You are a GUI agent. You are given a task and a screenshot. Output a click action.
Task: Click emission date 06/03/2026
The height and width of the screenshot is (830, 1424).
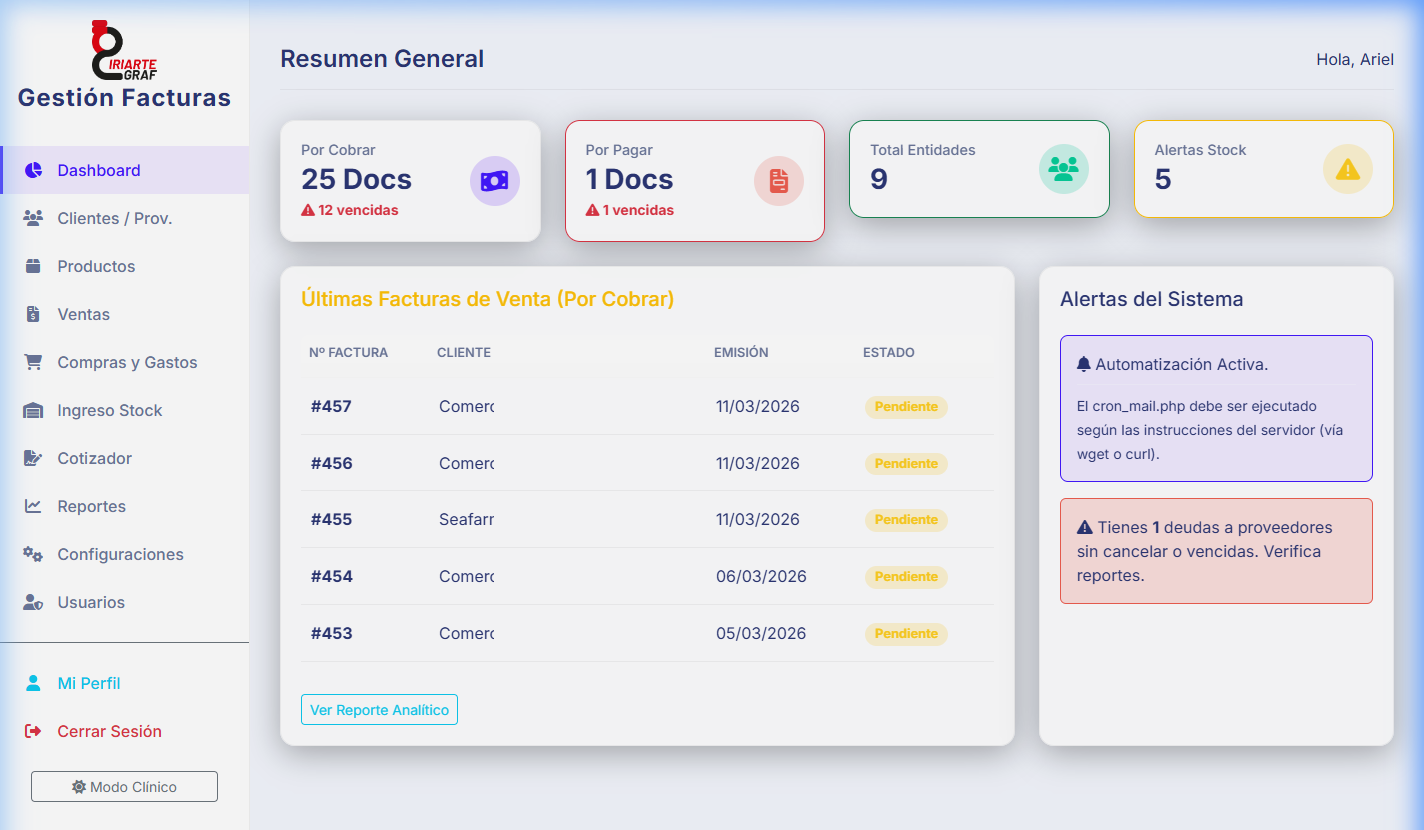[x=761, y=576]
